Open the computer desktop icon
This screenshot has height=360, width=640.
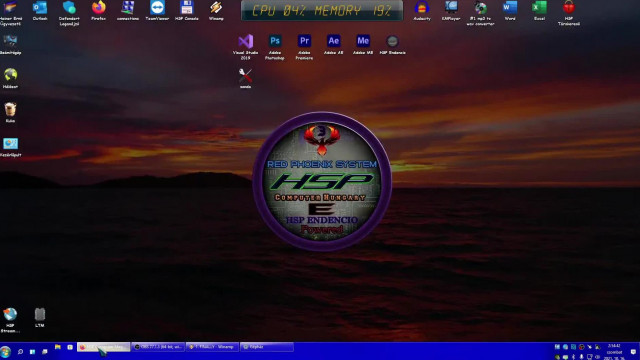10,45
